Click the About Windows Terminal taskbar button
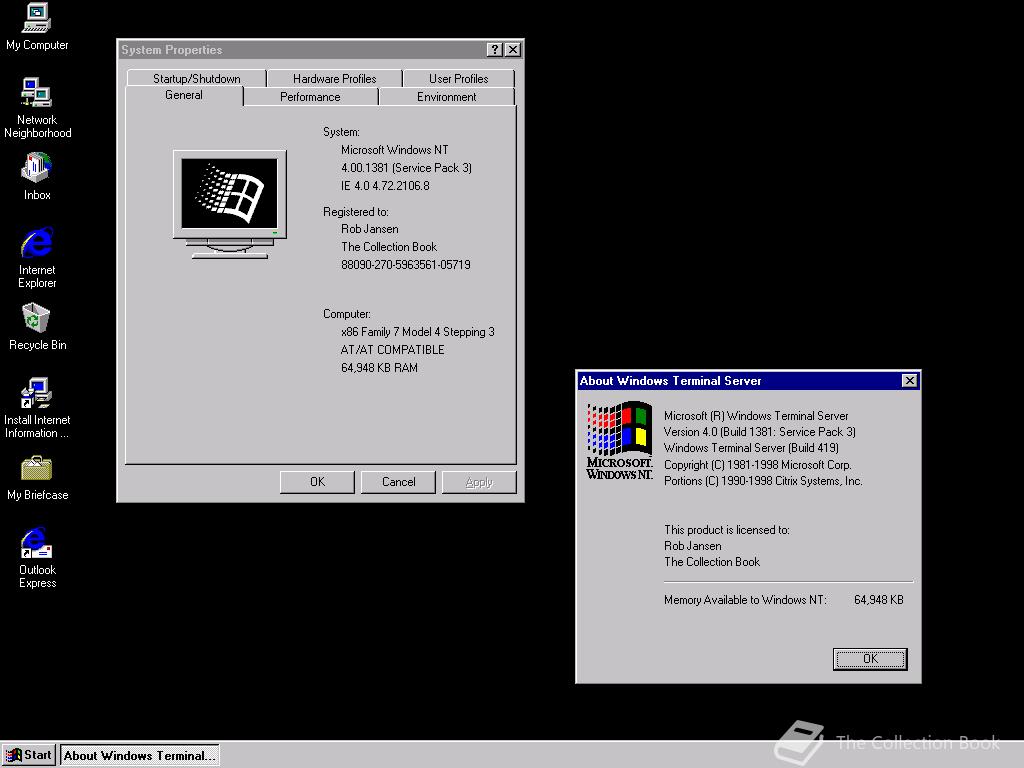This screenshot has height=768, width=1024. pos(140,755)
